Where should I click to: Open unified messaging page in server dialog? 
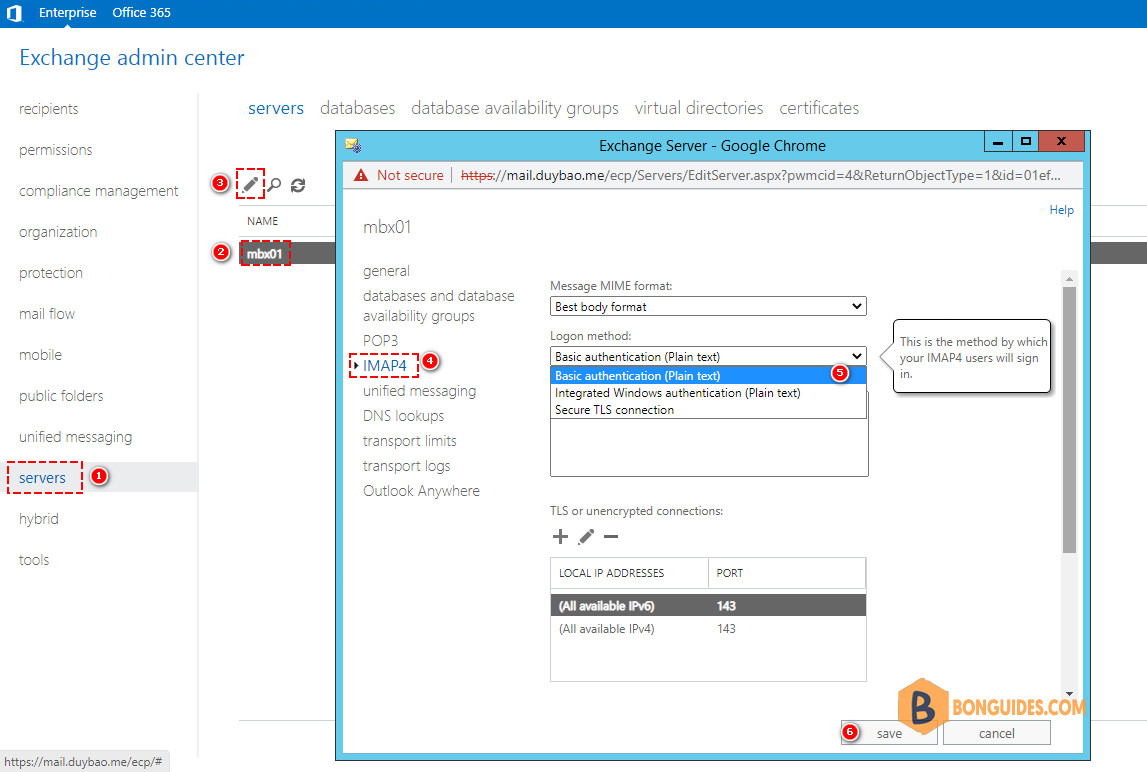tap(419, 391)
